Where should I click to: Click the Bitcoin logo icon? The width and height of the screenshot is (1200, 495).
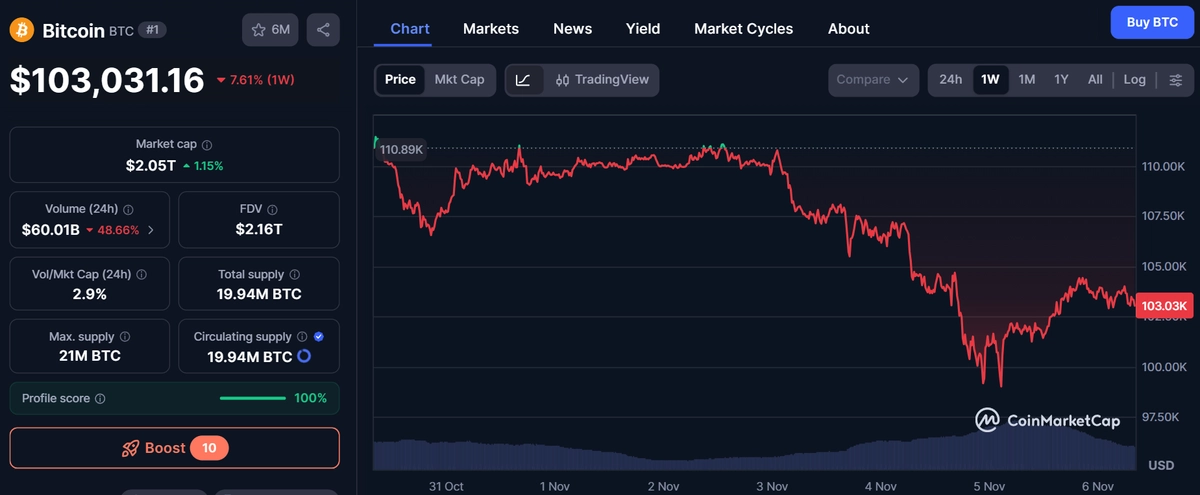pyautogui.click(x=22, y=30)
